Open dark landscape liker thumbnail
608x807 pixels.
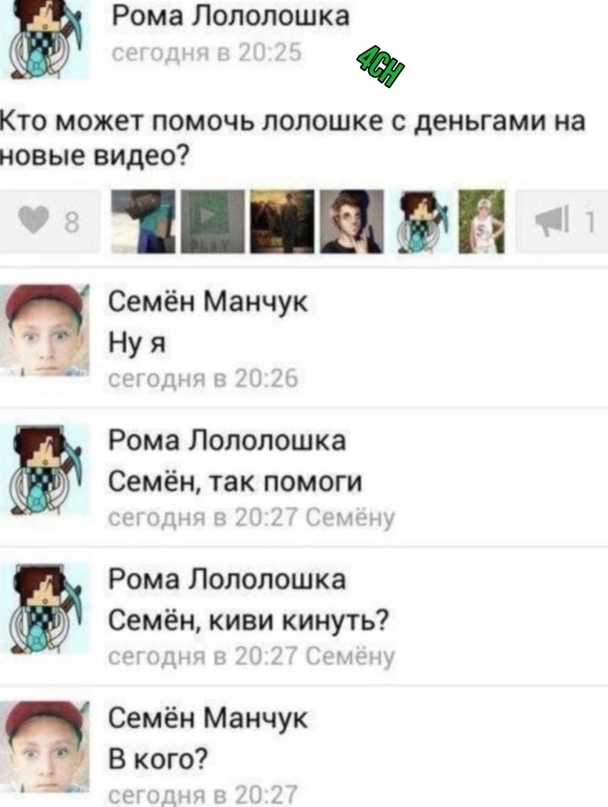[x=282, y=221]
